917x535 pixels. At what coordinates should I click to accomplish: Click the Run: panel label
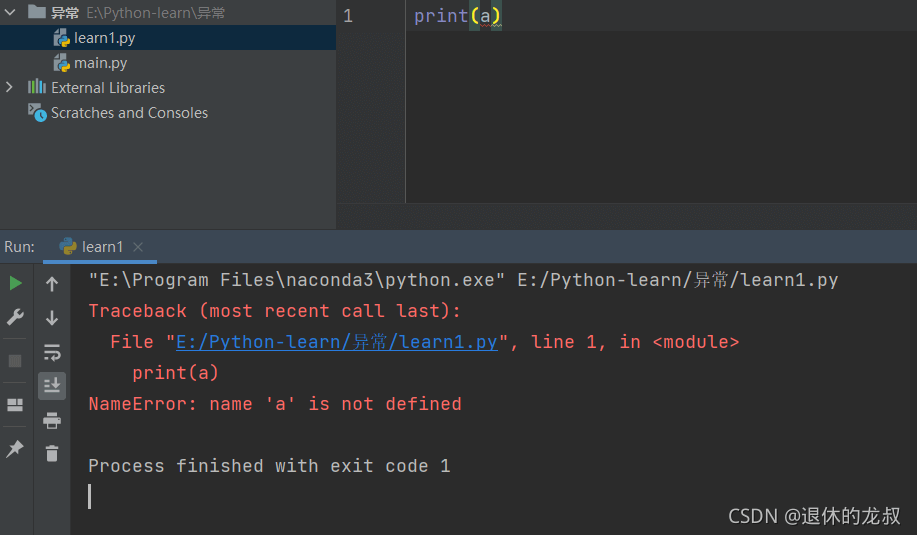click(19, 247)
